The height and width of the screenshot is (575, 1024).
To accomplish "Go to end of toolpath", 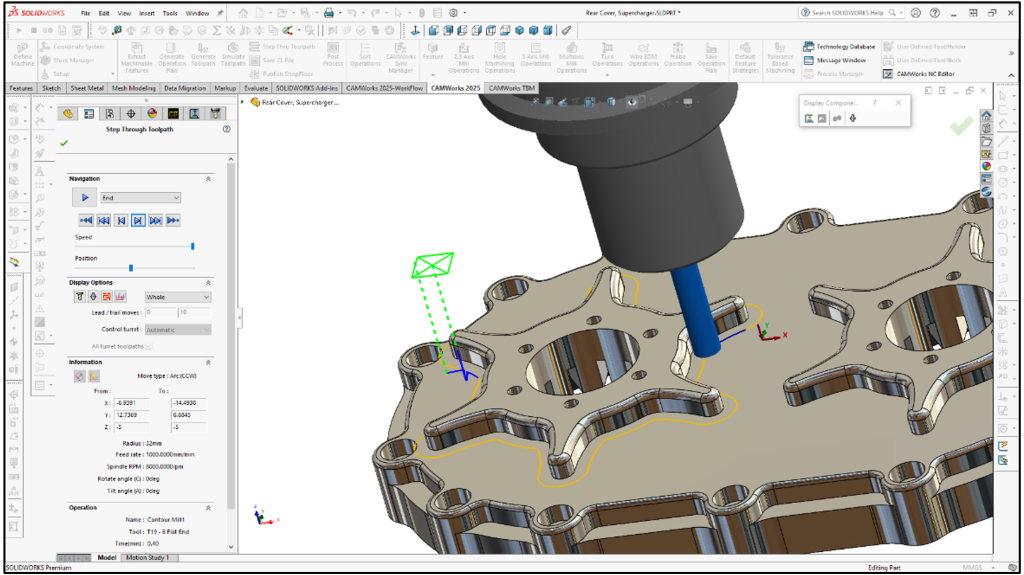I will (173, 220).
